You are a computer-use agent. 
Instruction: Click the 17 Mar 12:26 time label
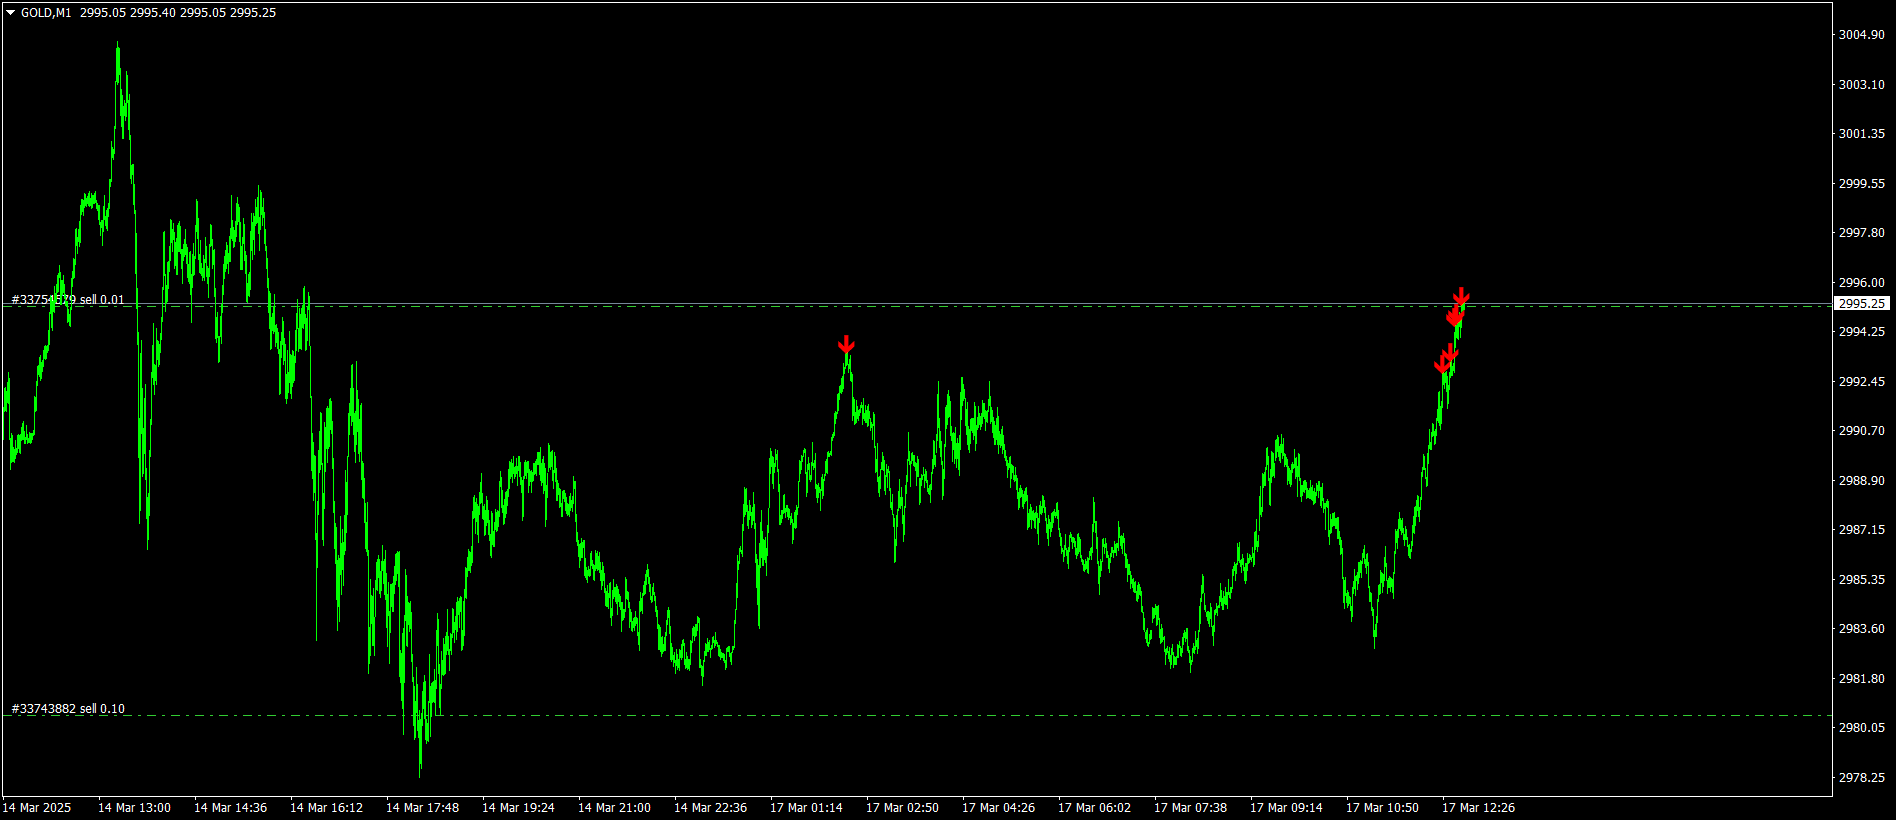point(1478,808)
